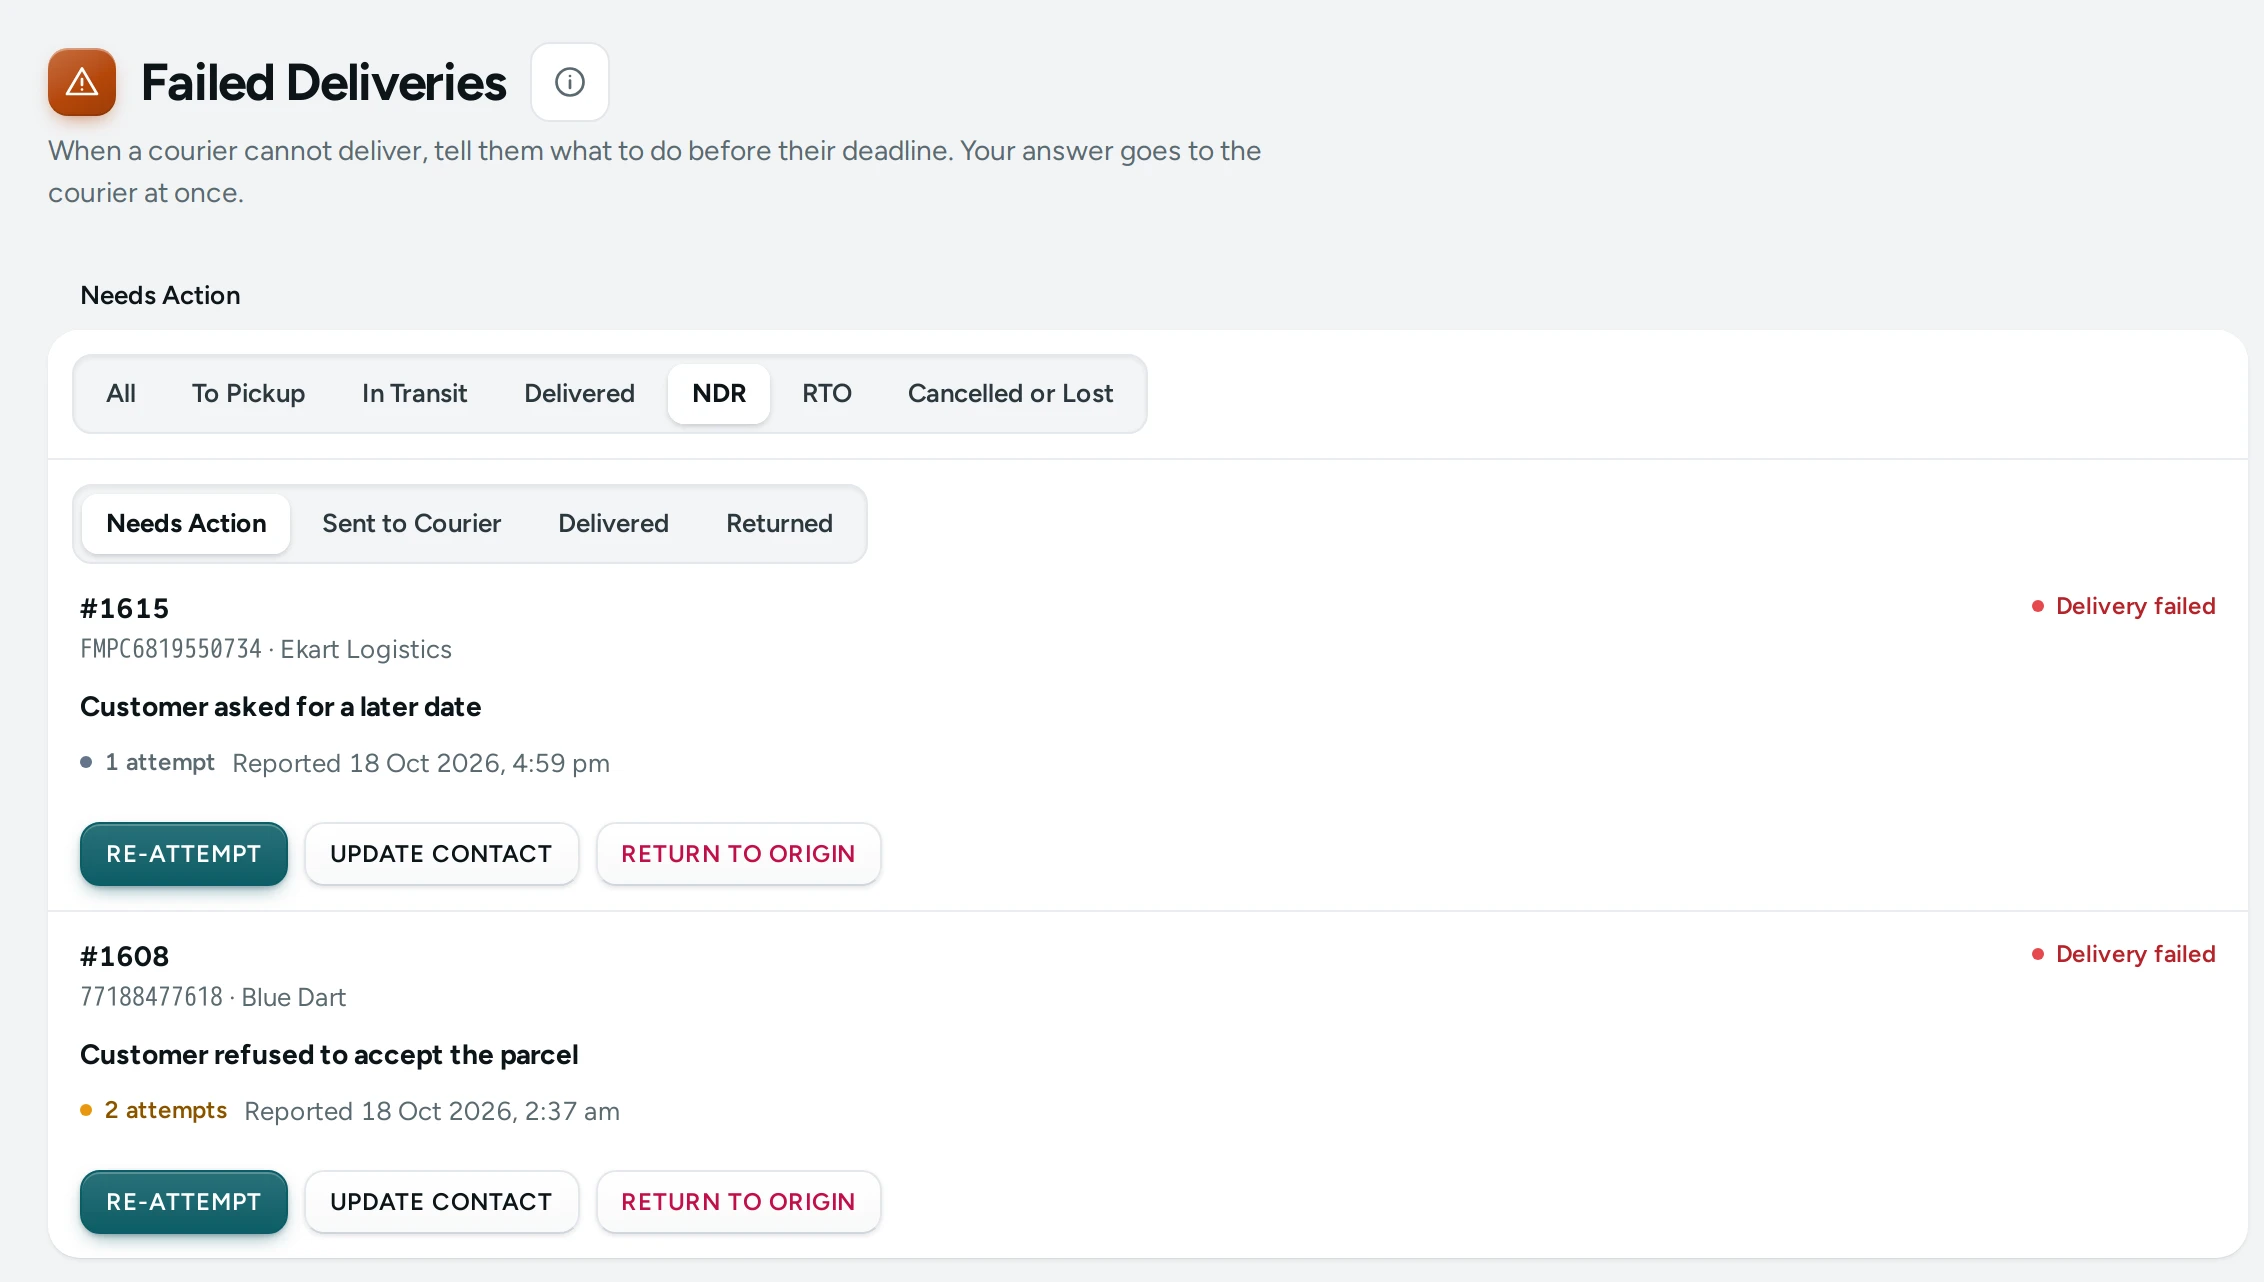The width and height of the screenshot is (2264, 1282).
Task: Click the '1 attempt' badge
Action: pos(148,762)
